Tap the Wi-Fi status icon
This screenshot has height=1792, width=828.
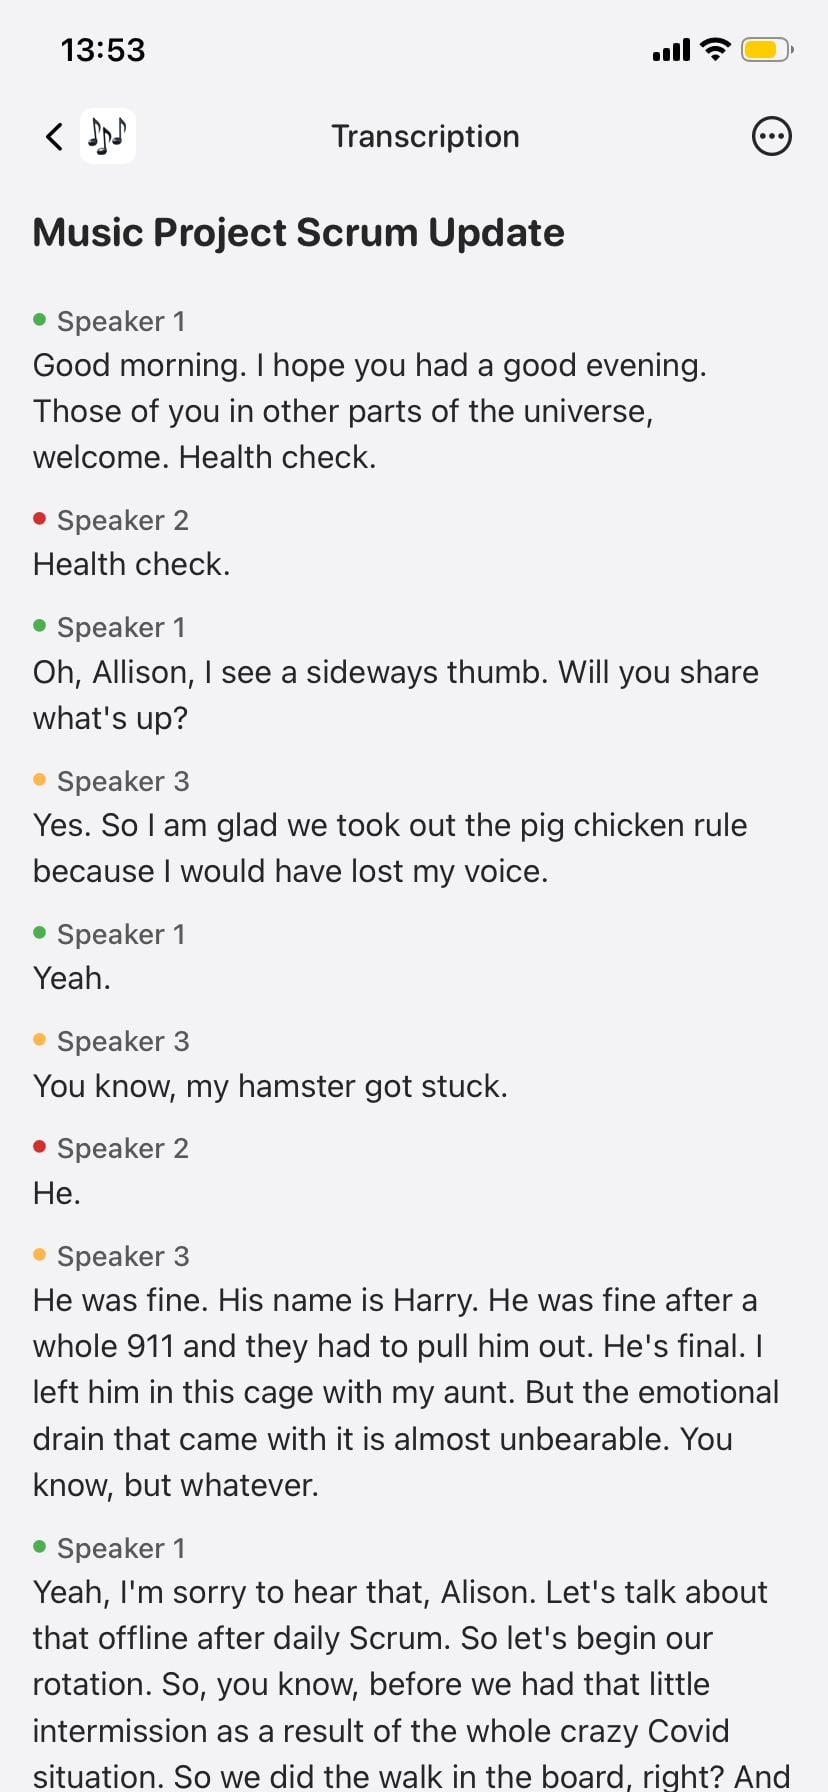click(x=715, y=49)
